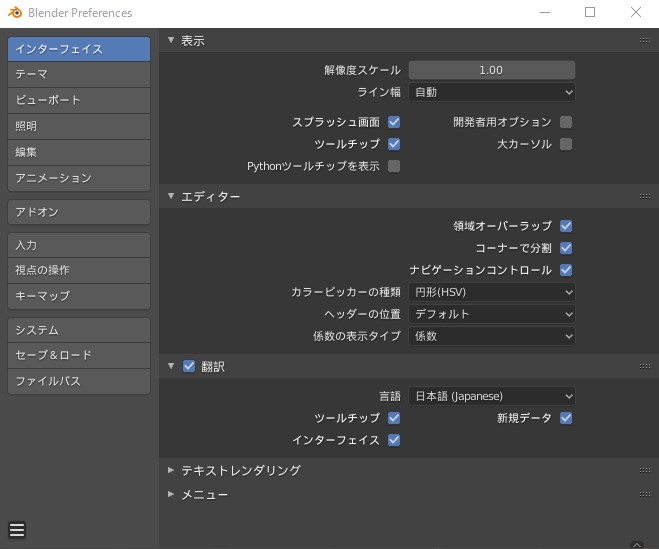The width and height of the screenshot is (659, 549).
Task: Enable 大カーソル checkbox
Action: (566, 144)
